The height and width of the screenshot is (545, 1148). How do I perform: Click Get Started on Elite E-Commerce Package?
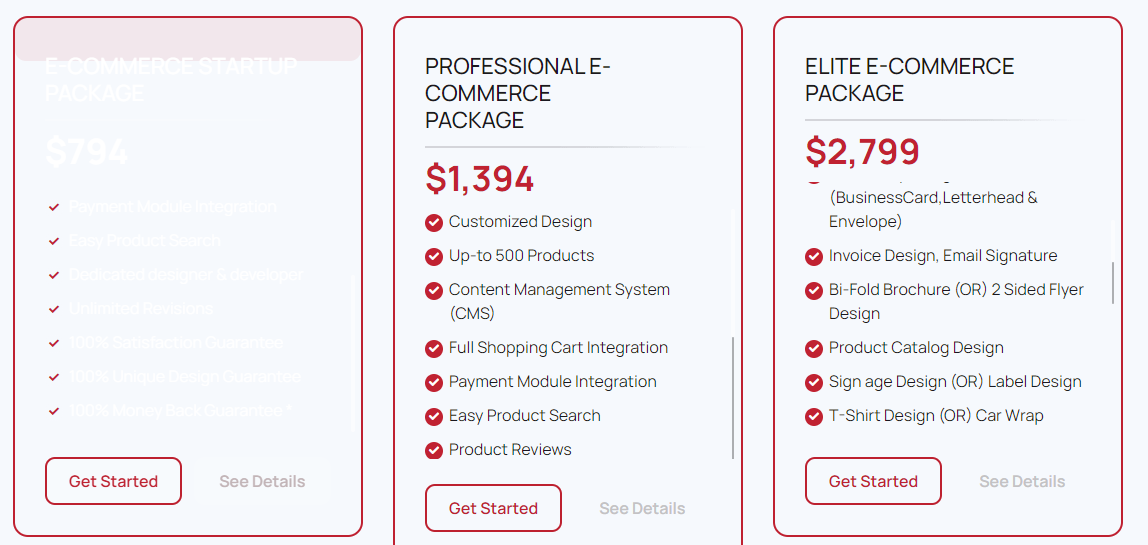pos(873,481)
